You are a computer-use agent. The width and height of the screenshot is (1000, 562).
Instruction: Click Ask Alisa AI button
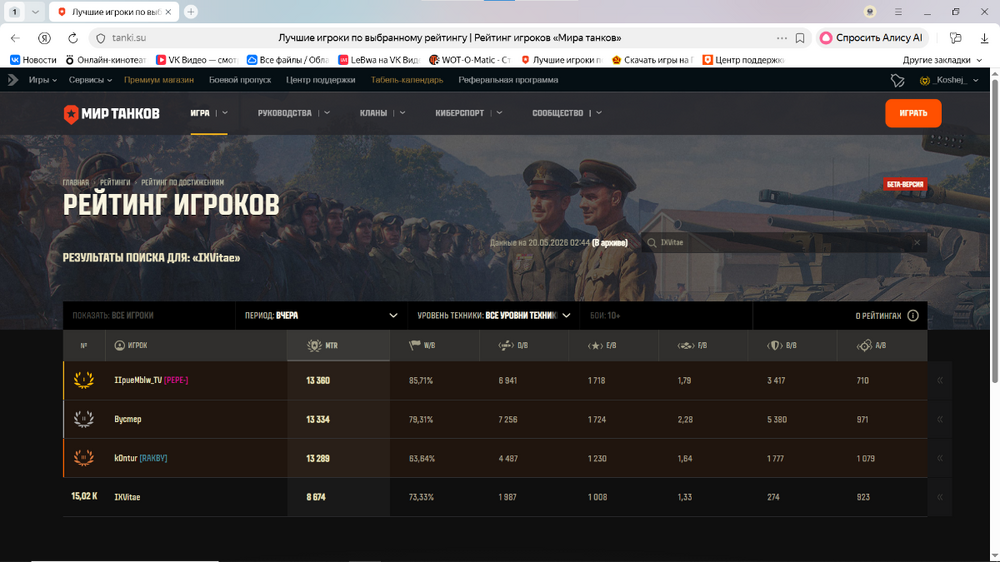pos(871,38)
